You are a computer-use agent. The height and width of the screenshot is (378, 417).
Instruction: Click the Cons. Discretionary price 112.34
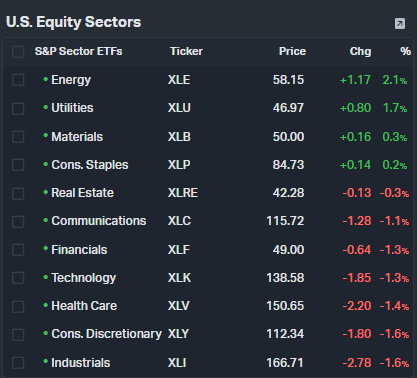click(x=285, y=334)
